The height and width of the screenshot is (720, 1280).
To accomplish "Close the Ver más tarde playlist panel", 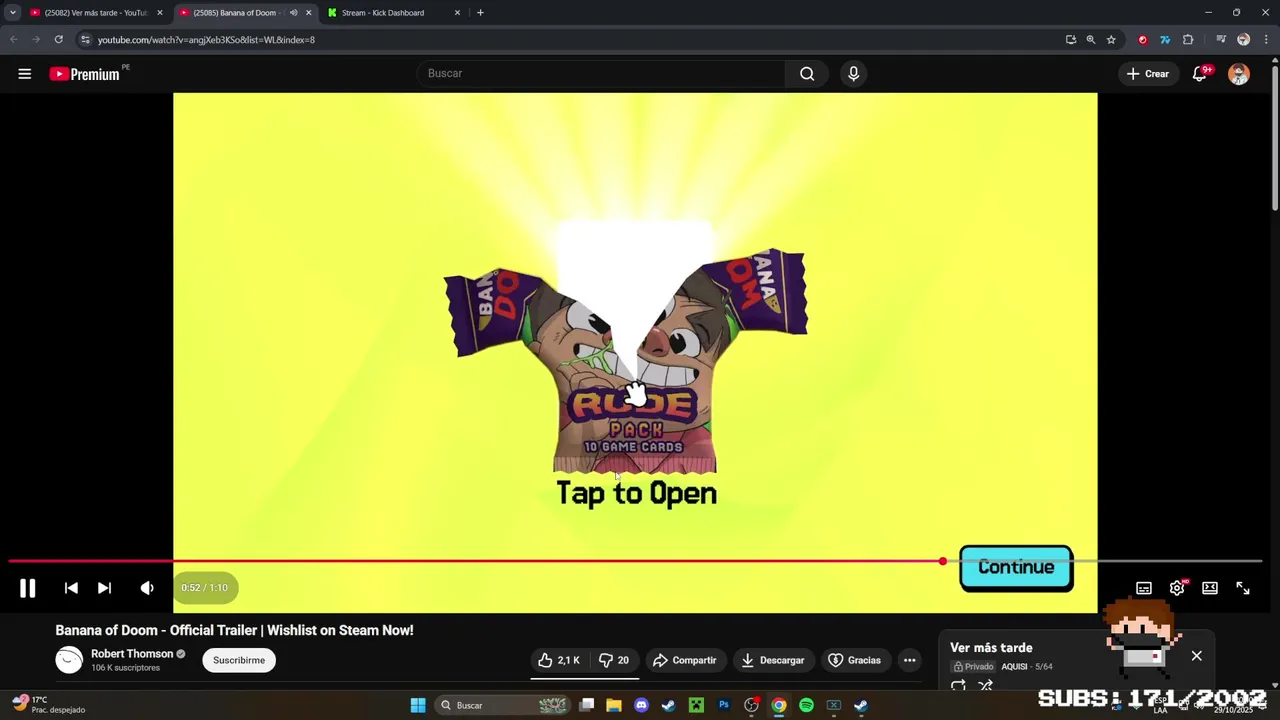I will point(1196,656).
